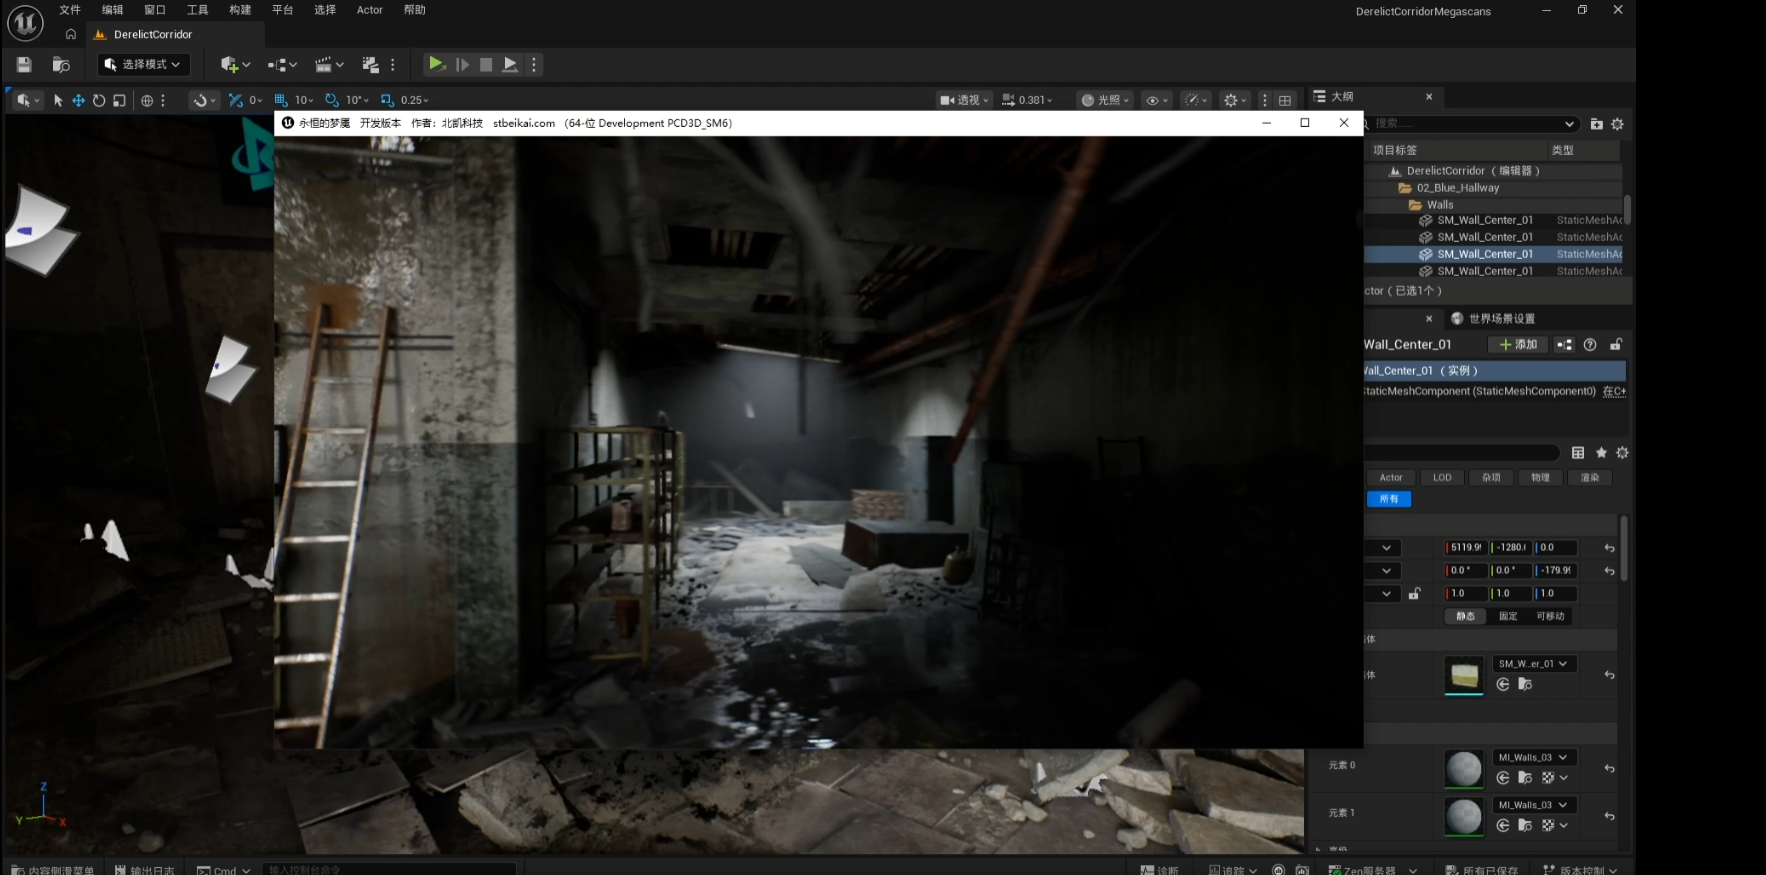
Task: Click the 添加 add component button
Action: pyautogui.click(x=1518, y=345)
